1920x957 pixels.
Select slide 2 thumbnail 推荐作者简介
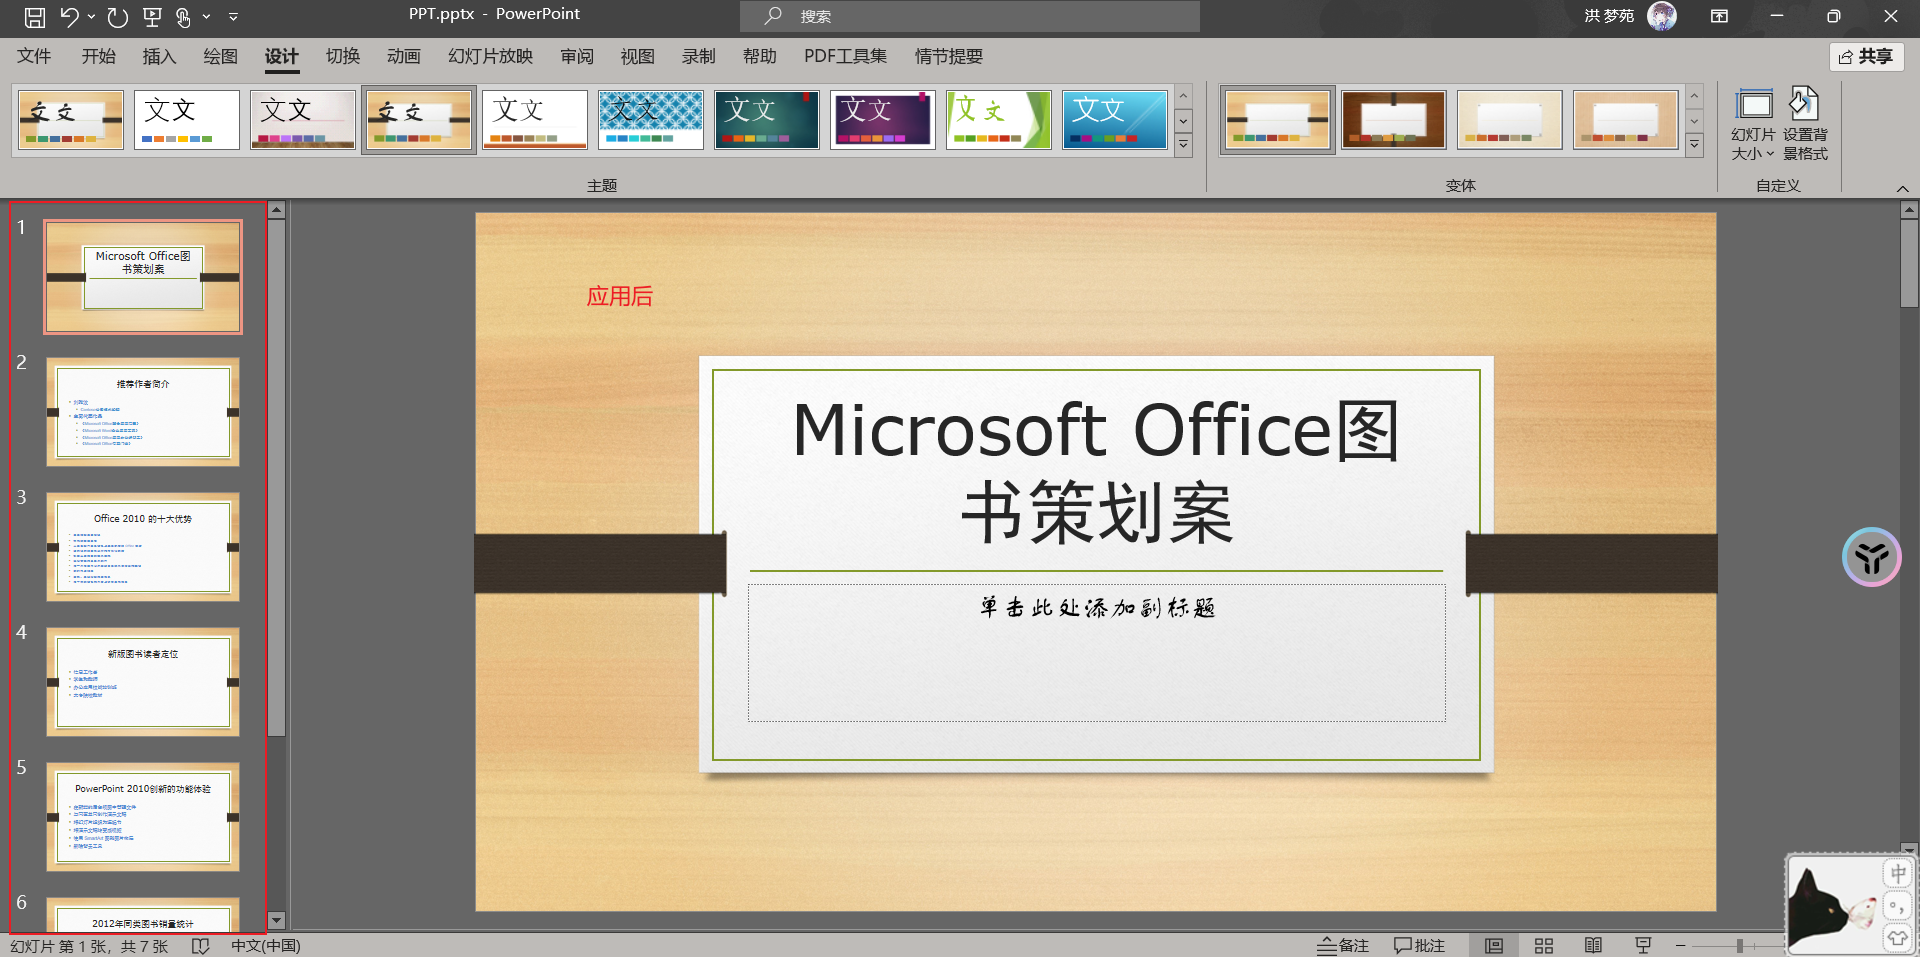point(143,412)
